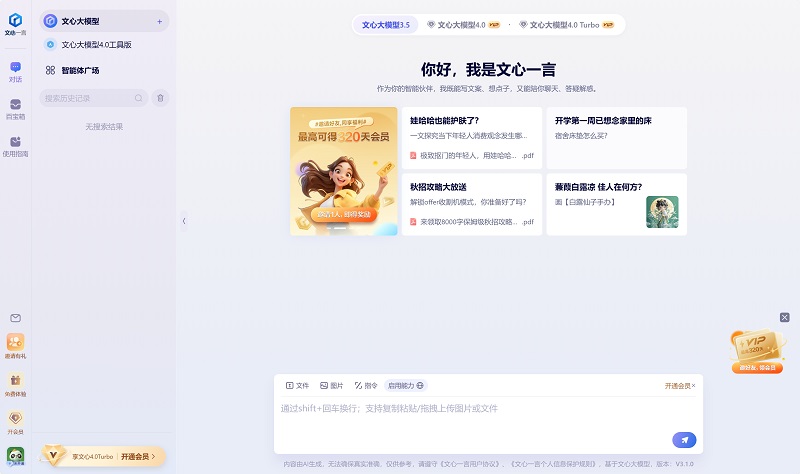
Task: Open the 开学第一周已想念家里的床 card
Action: (x=616, y=138)
